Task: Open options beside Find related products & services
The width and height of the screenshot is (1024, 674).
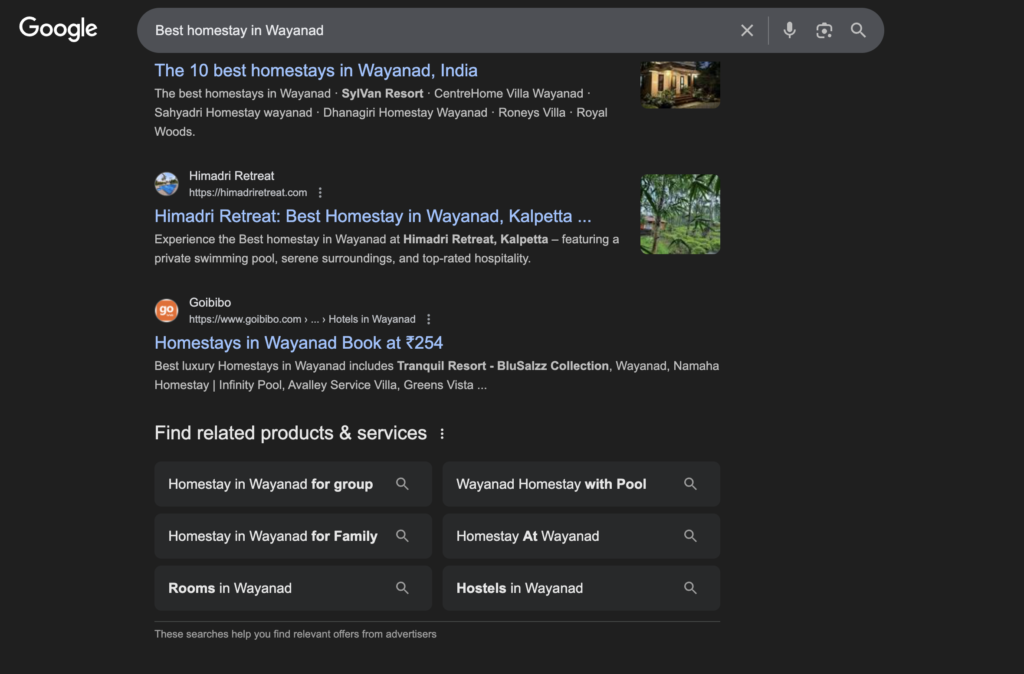Action: tap(442, 434)
